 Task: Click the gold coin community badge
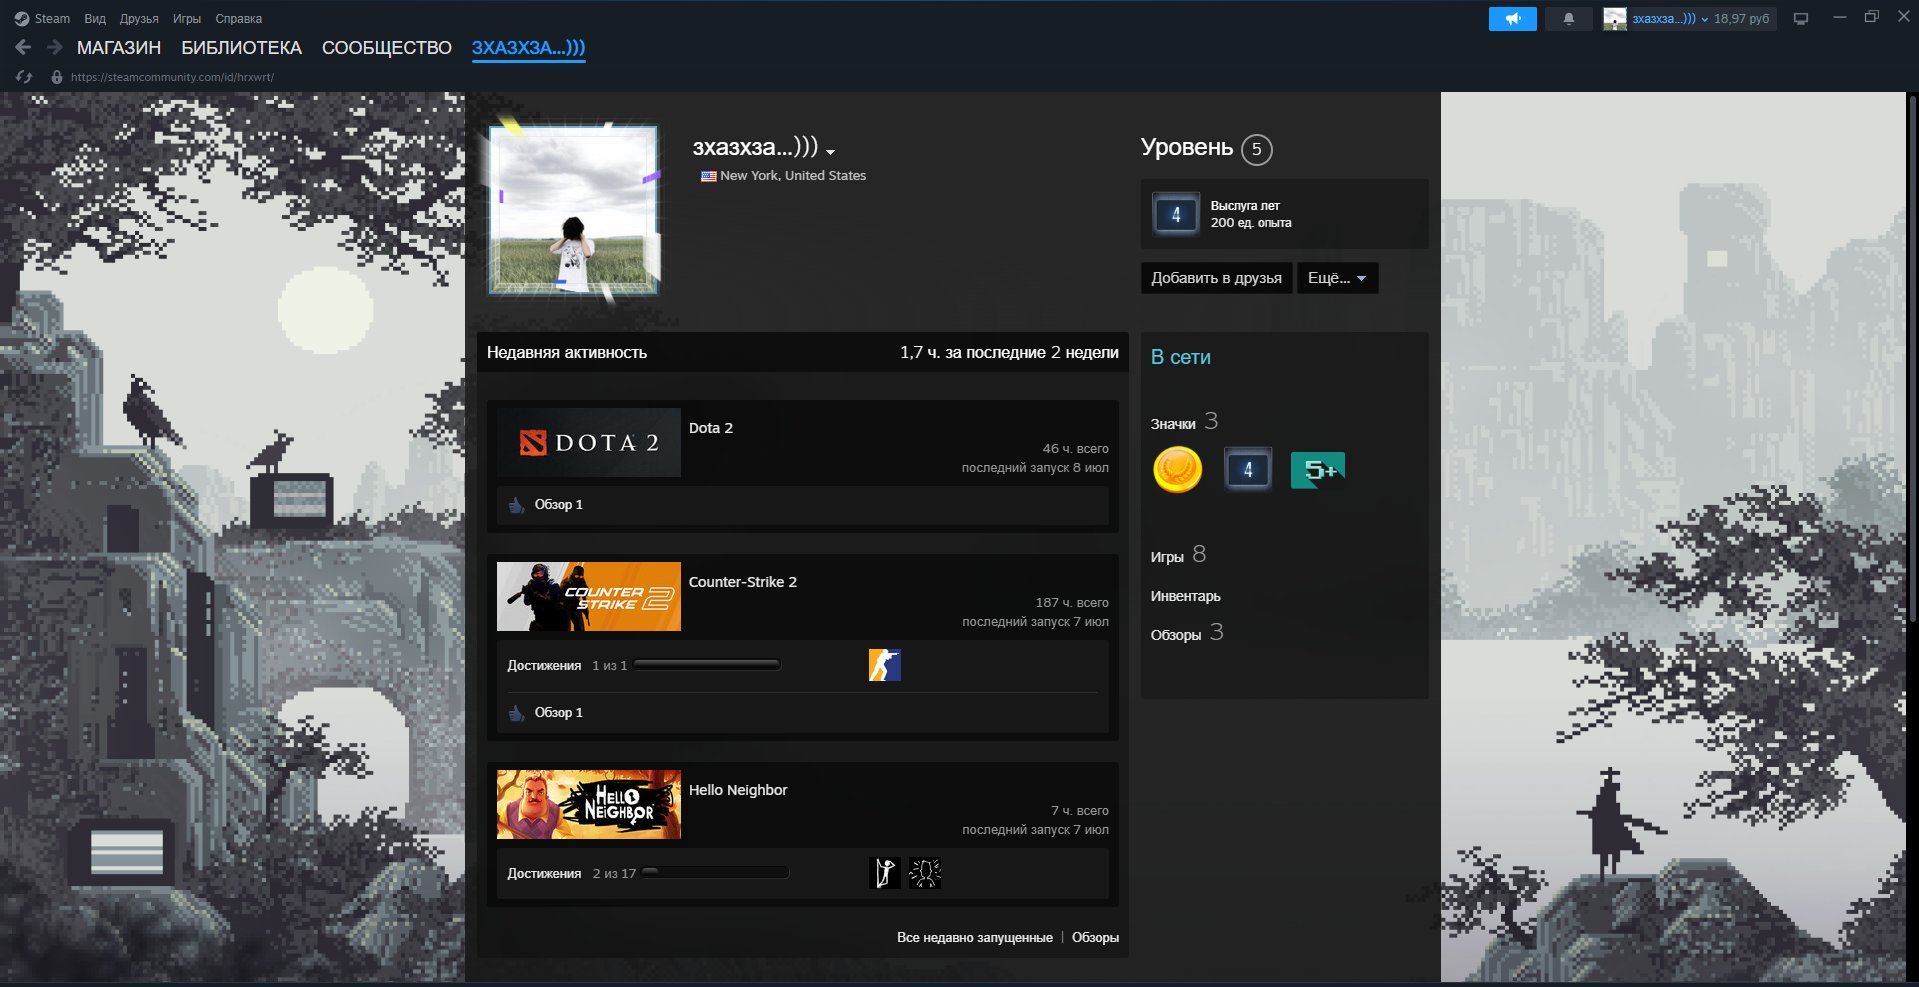1177,469
